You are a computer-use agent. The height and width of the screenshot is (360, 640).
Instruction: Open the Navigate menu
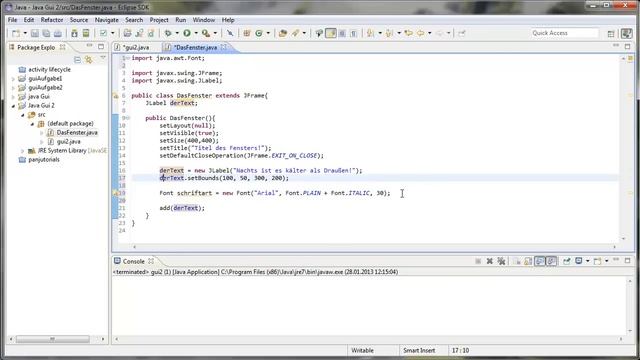click(107, 20)
